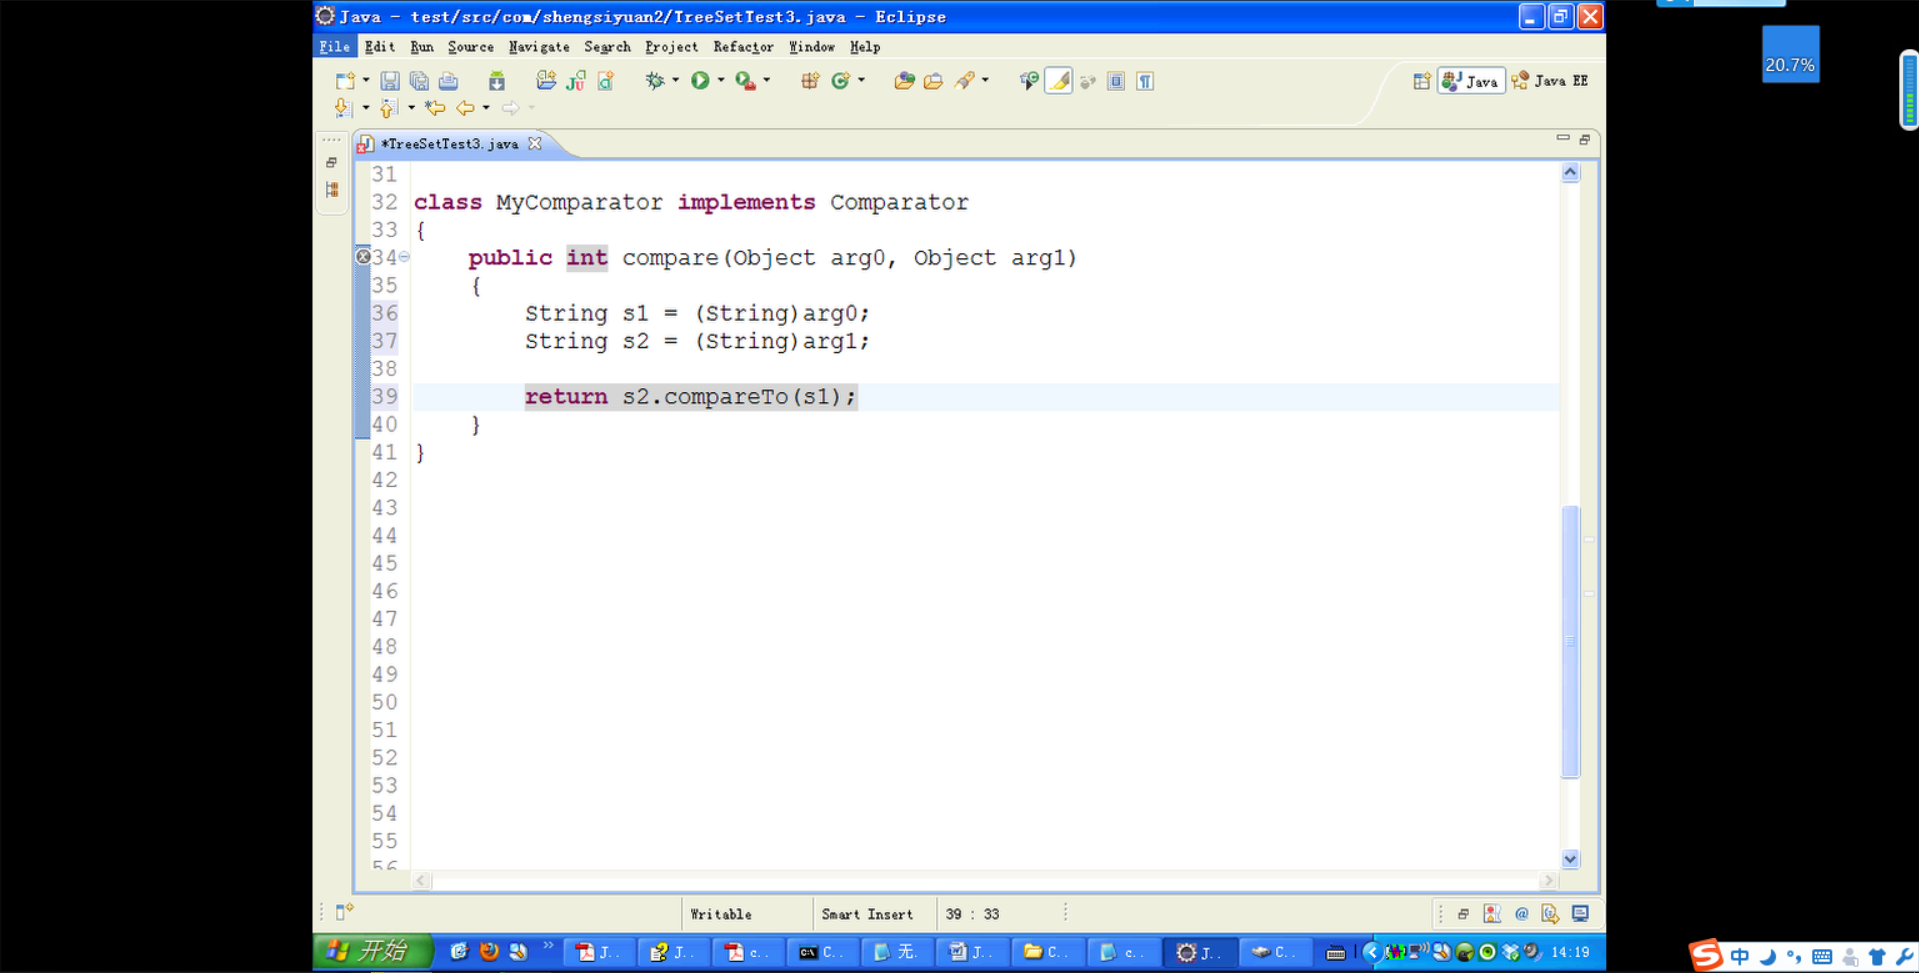The image size is (1919, 973).
Task: Click the Open Perspective icon
Action: (1421, 81)
